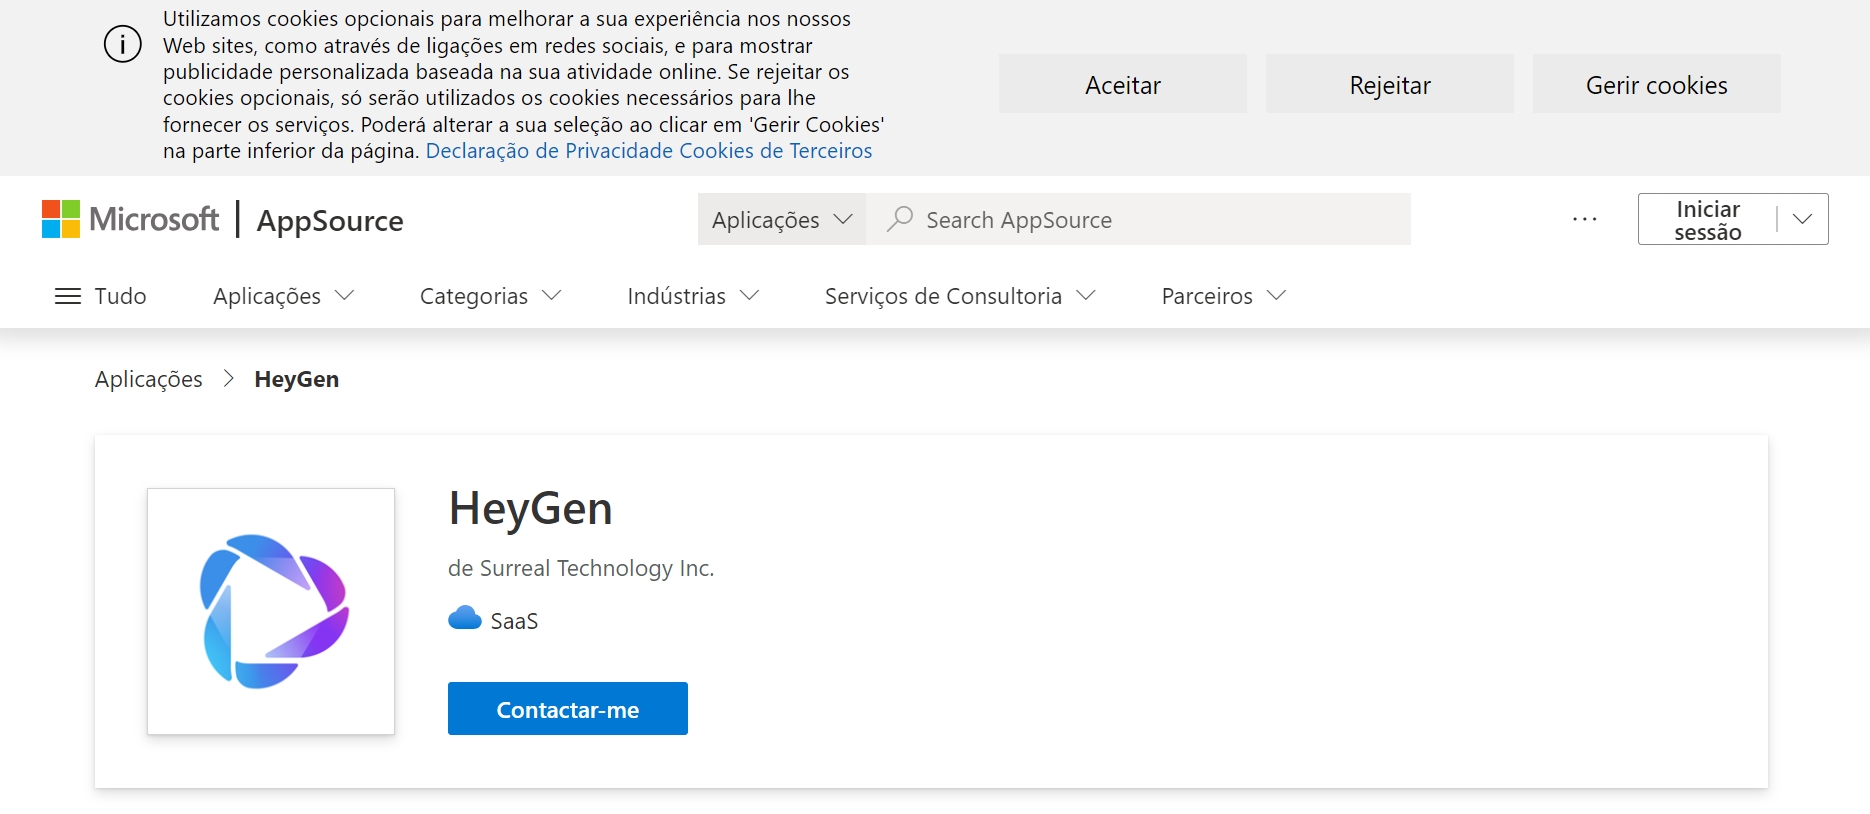The height and width of the screenshot is (814, 1870).
Task: Expand the sign-in dropdown arrow
Action: tap(1803, 219)
